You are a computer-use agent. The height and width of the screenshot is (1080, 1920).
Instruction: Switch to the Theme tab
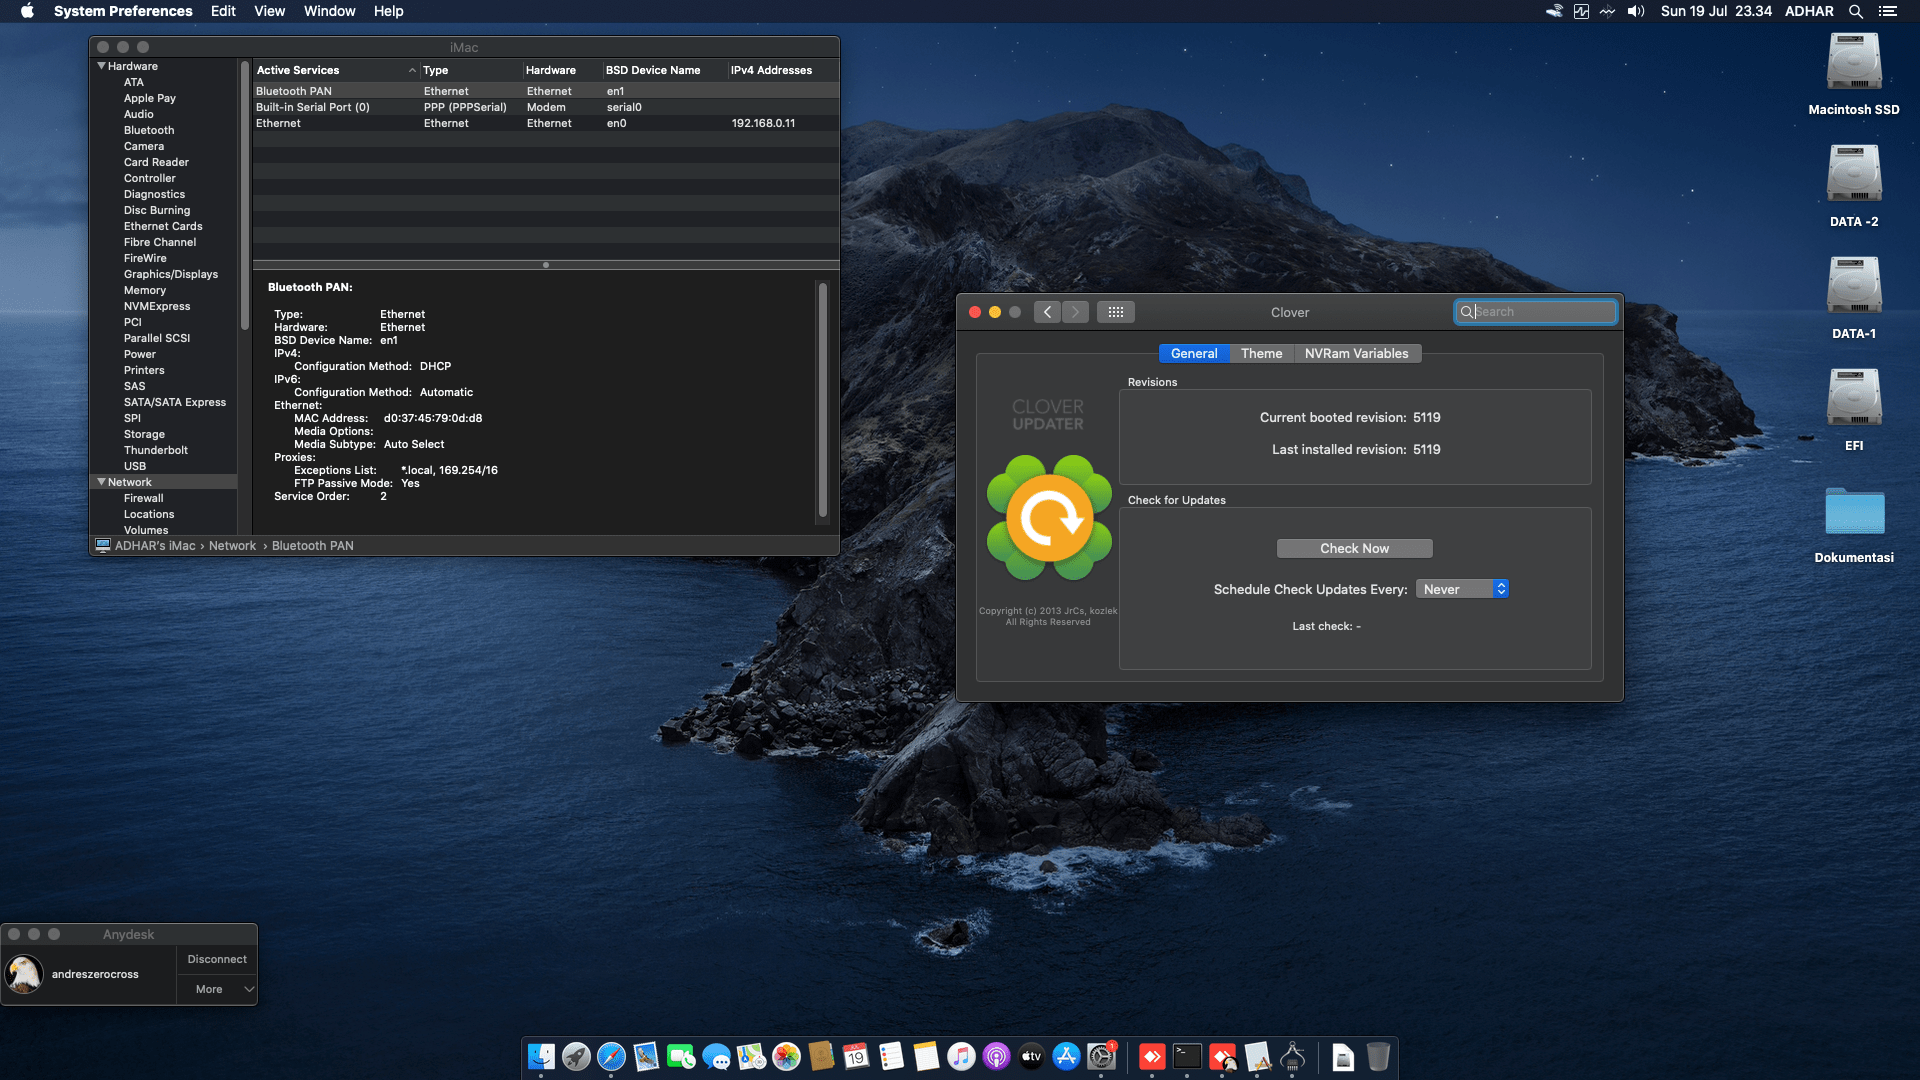1261,354
